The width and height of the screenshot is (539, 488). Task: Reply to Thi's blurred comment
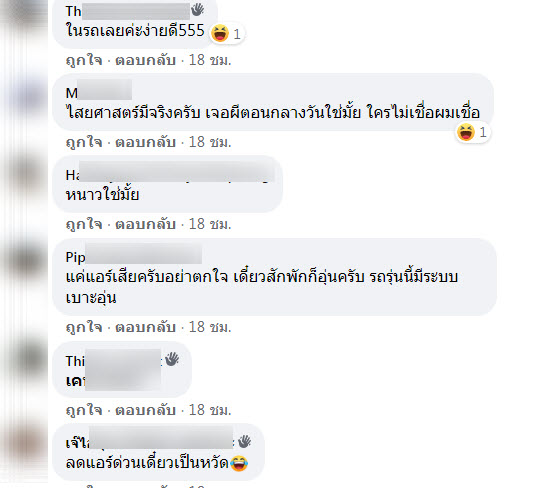click(x=145, y=410)
